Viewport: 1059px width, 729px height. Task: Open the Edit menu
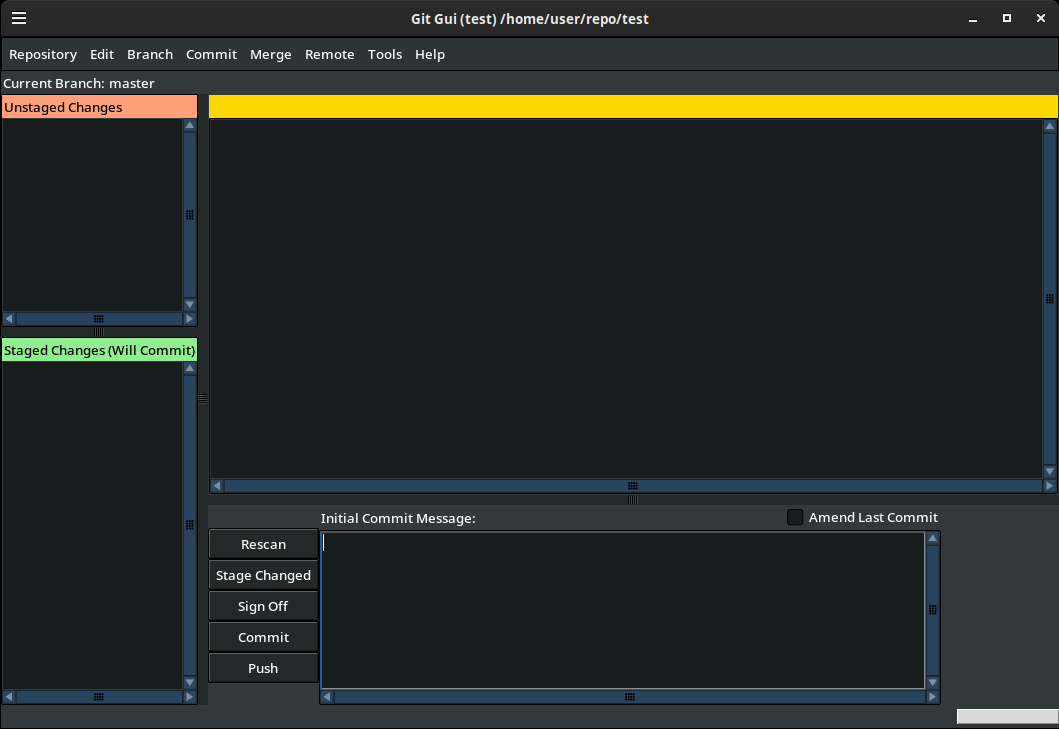[x=102, y=55]
